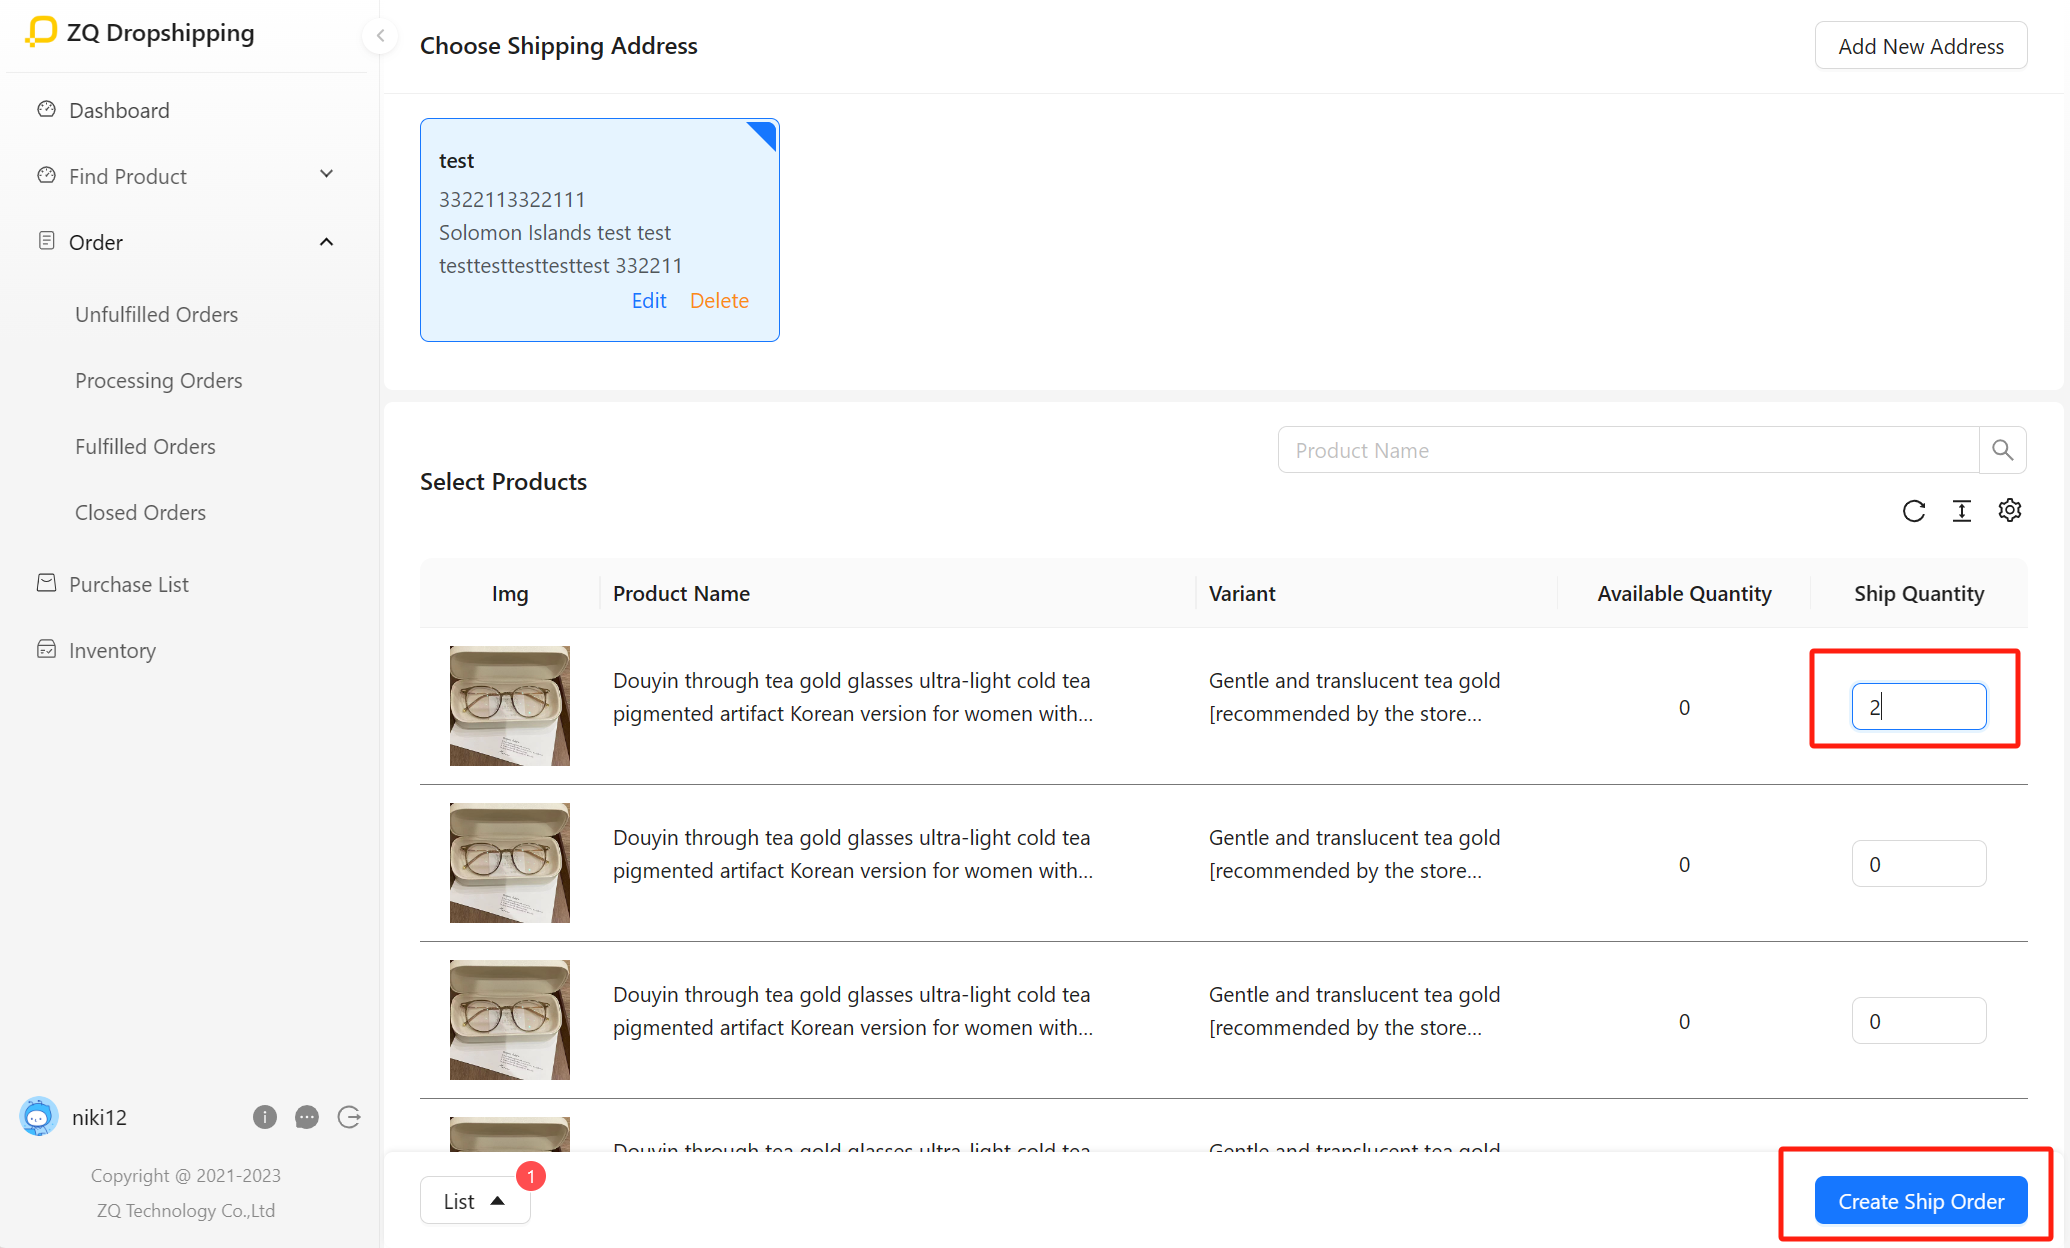2070x1248 pixels.
Task: Click first row product name text
Action: [x=852, y=697]
